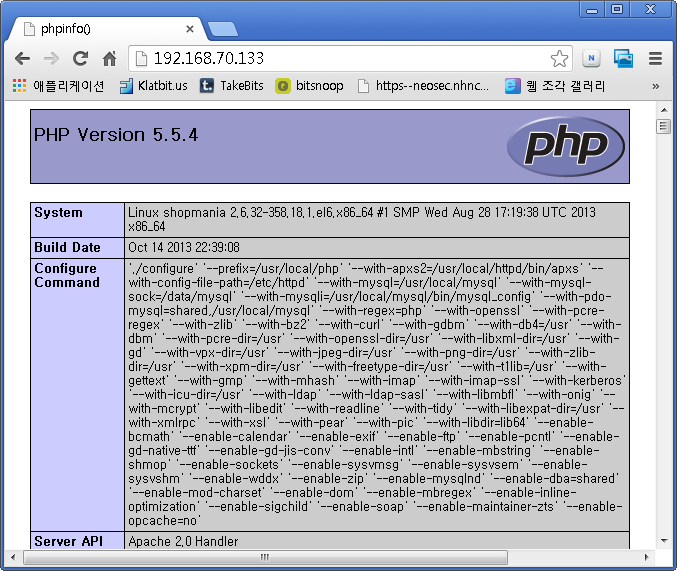Bookmark this page with the star
Image resolution: width=677 pixels, height=571 pixels.
(x=559, y=59)
